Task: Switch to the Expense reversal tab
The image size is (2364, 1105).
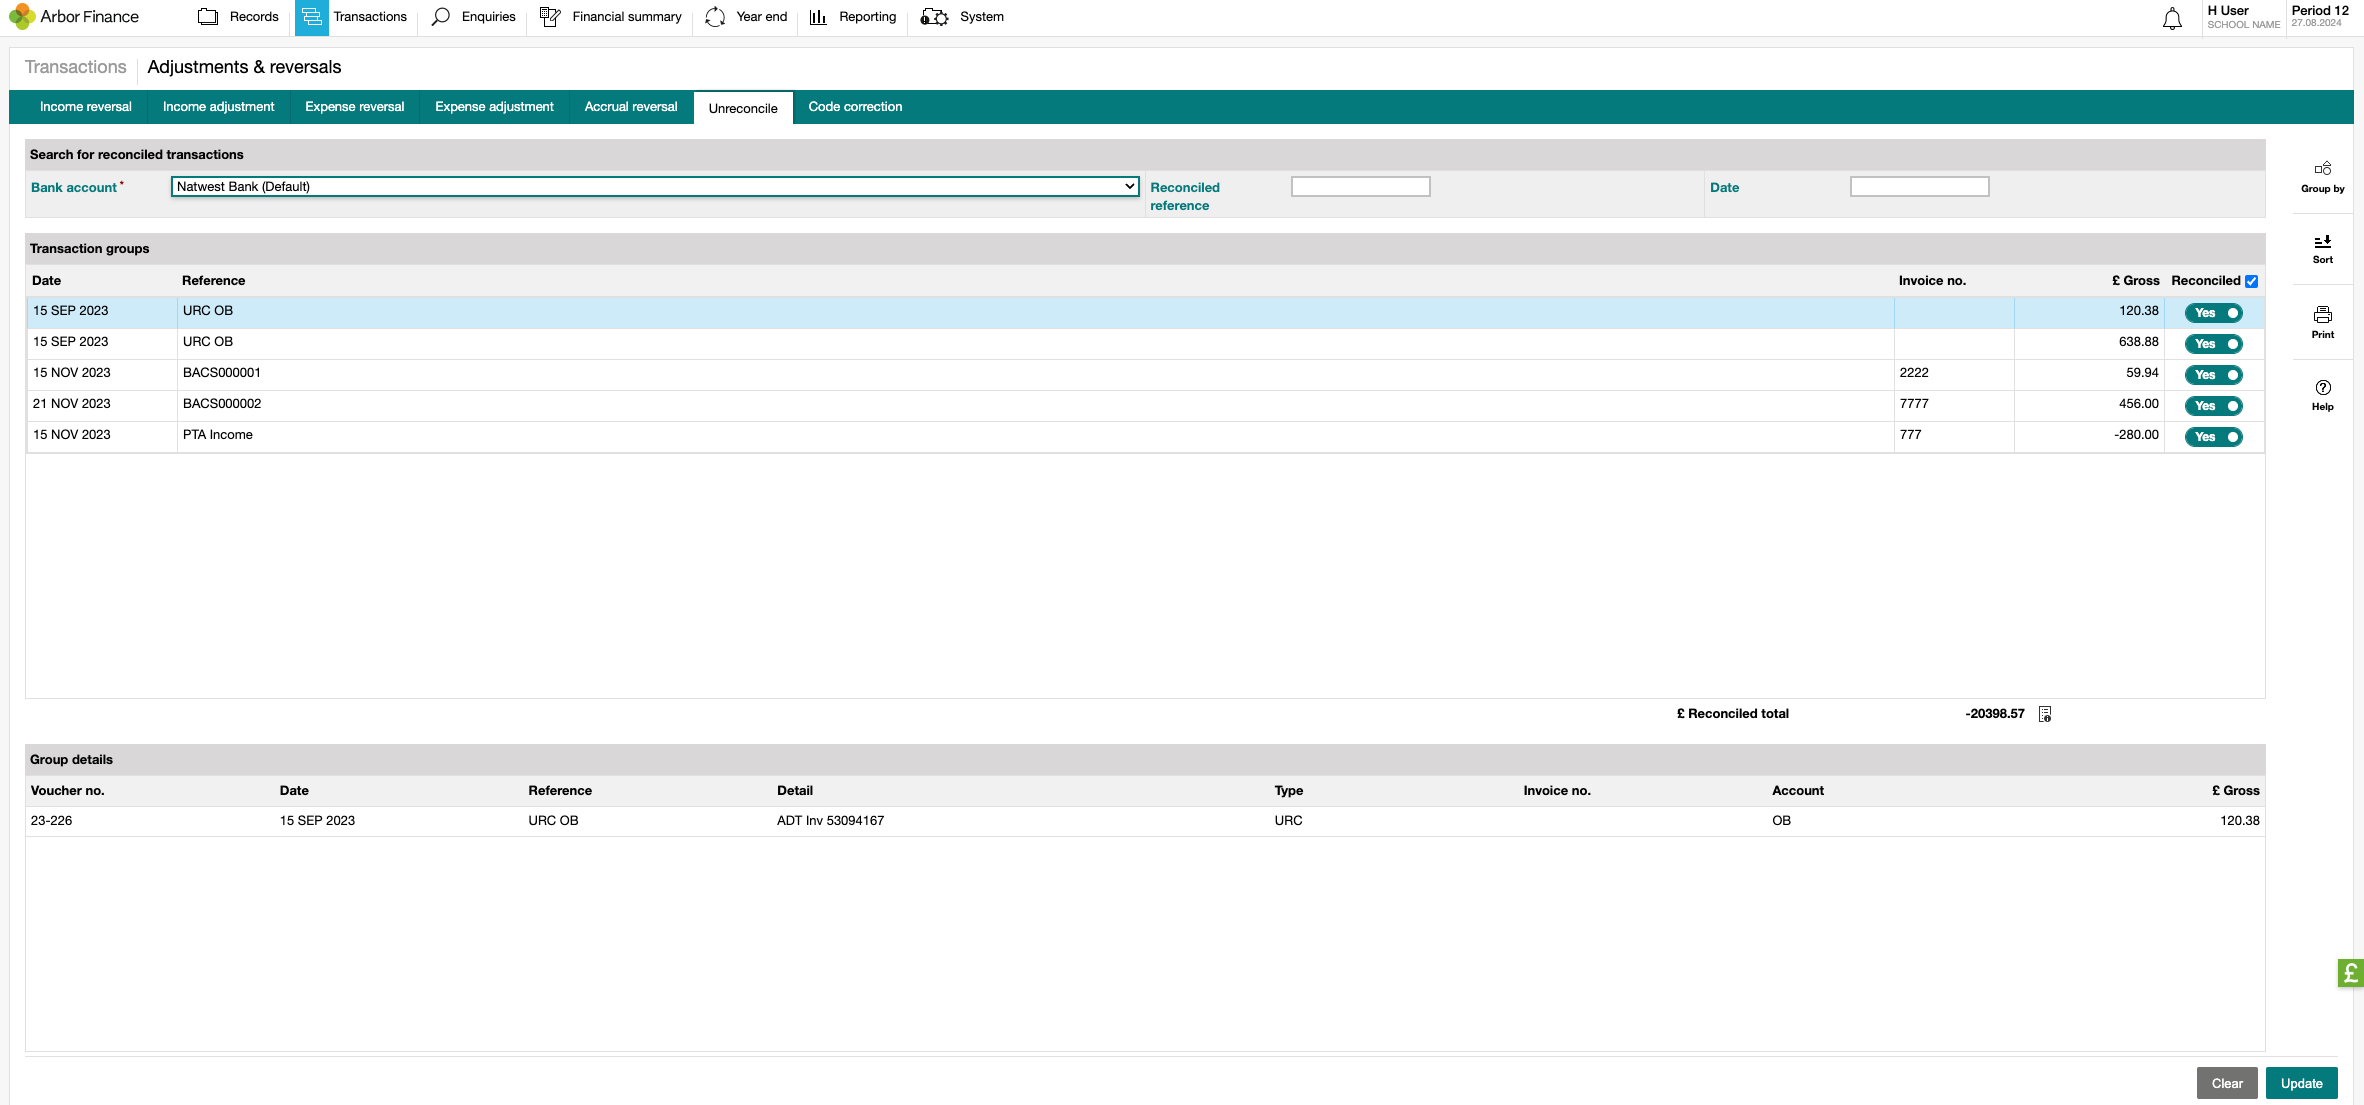Action: (354, 107)
